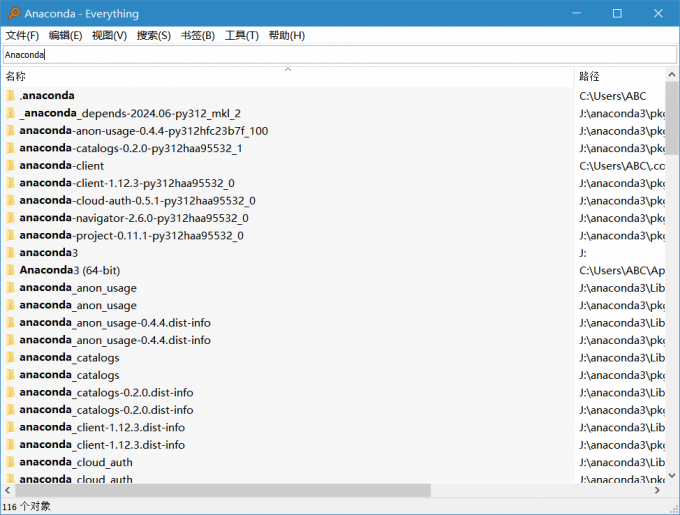
Task: Open the 编辑(E) menu
Action: (65, 36)
